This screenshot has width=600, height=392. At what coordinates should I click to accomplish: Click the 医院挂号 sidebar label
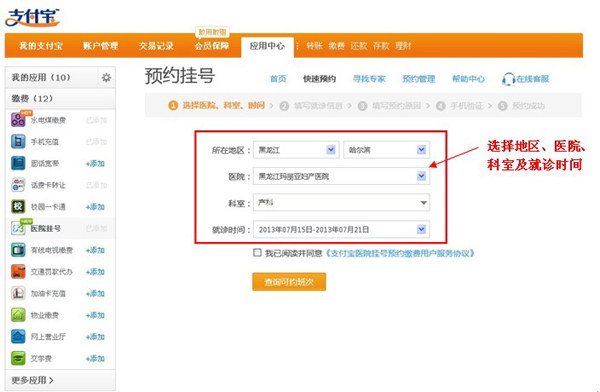tap(46, 229)
